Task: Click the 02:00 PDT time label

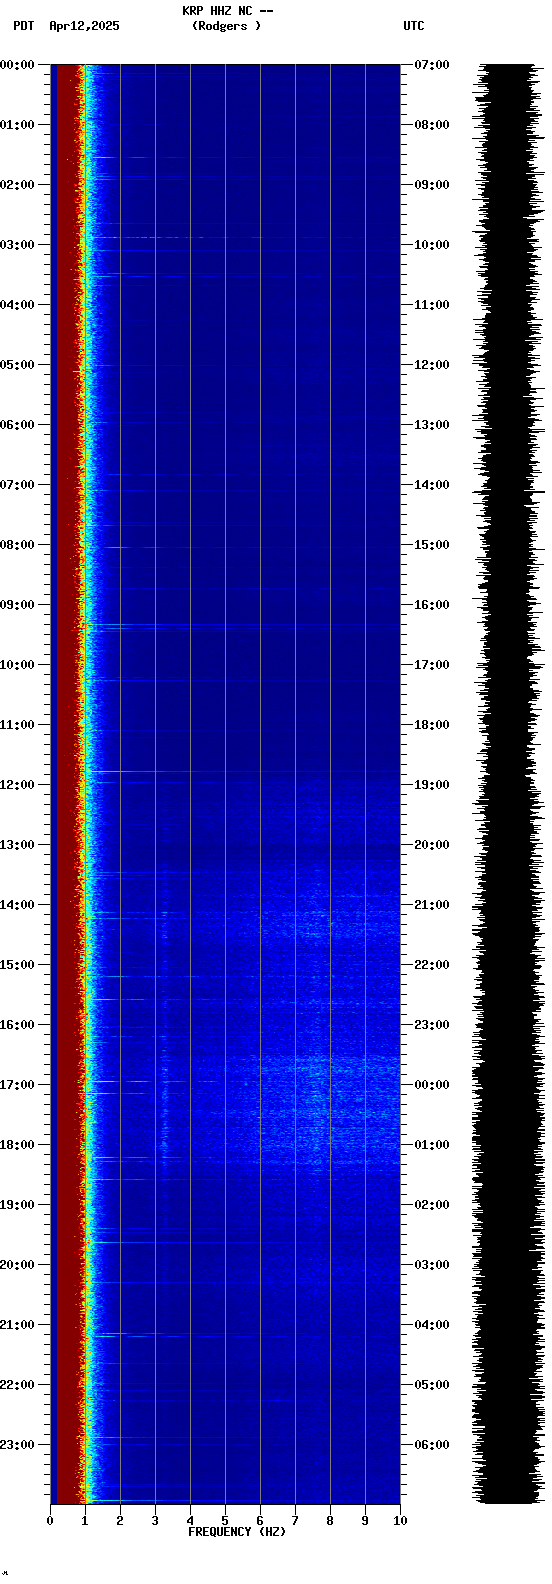Action: [x=17, y=185]
